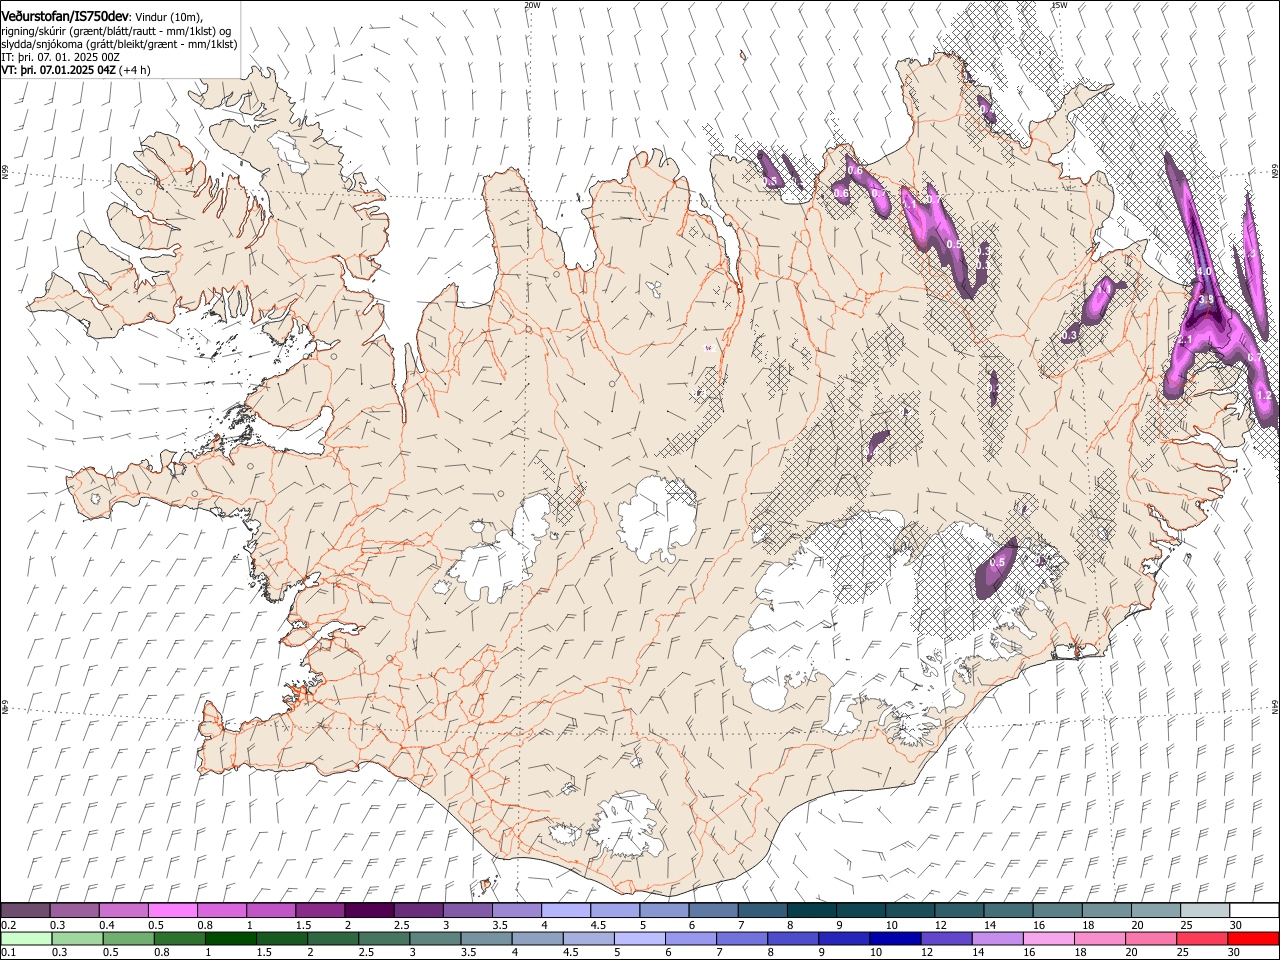Screen dimensions: 1280x960
Task: Click the 4.0 snowfall value on east coast
Action: coord(1204,272)
